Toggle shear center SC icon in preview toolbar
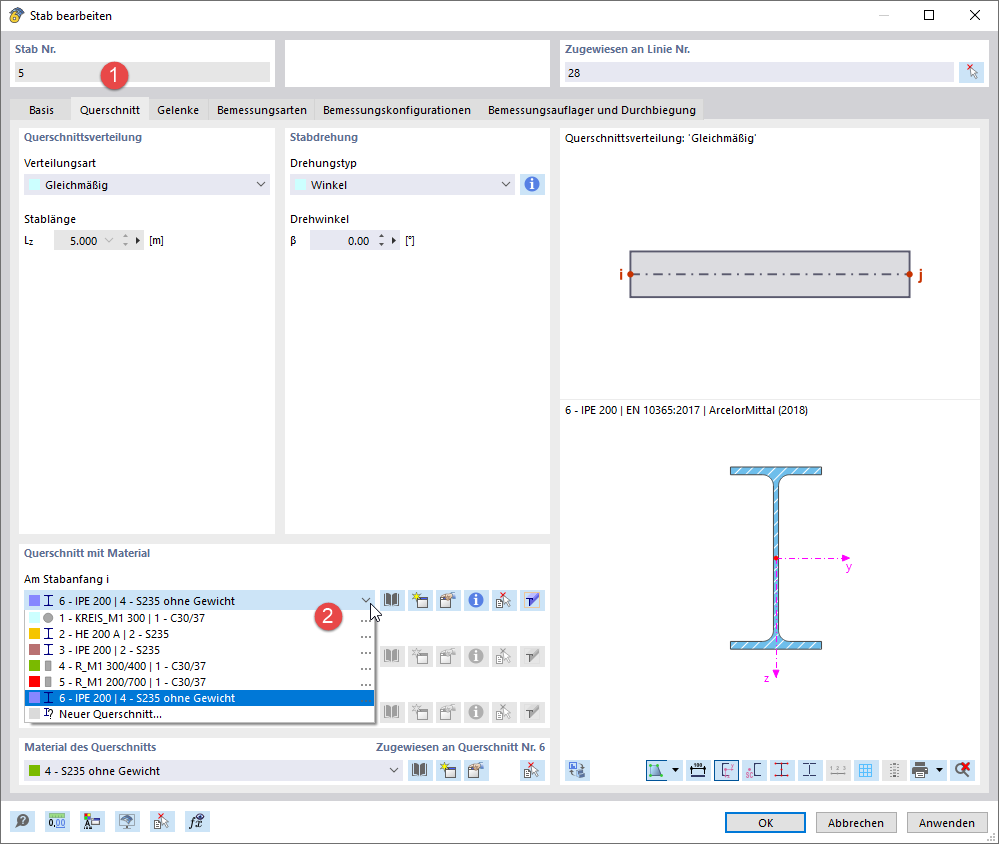 pos(754,770)
